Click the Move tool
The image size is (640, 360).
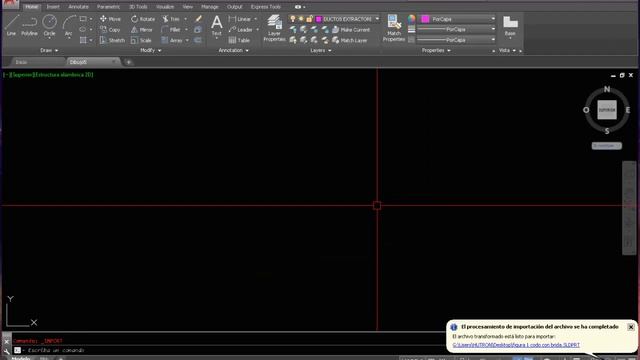[x=110, y=19]
